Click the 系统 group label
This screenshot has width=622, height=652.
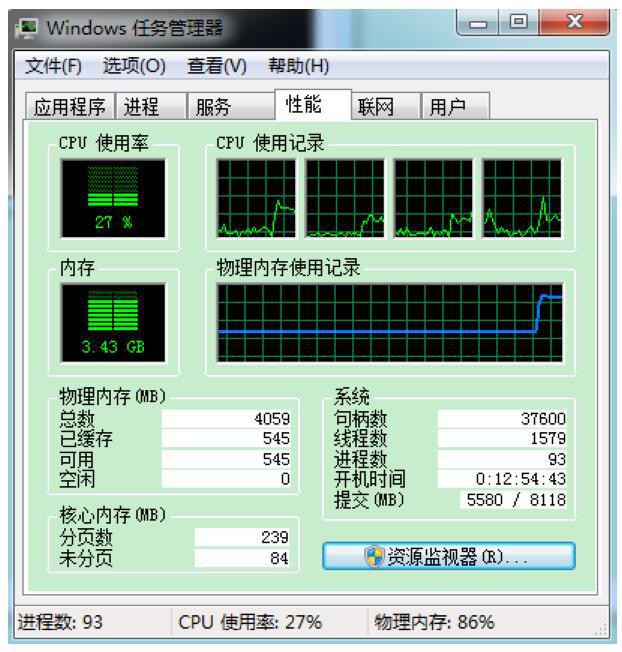tap(352, 396)
